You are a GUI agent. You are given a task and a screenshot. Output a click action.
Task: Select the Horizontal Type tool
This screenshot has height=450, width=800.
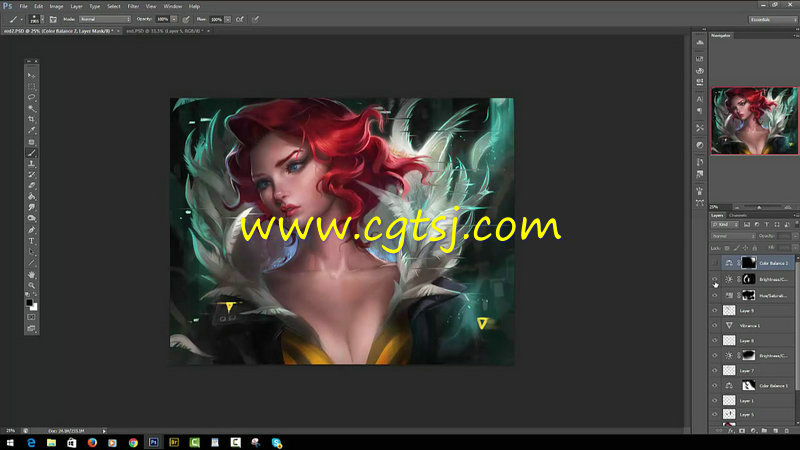(32, 241)
